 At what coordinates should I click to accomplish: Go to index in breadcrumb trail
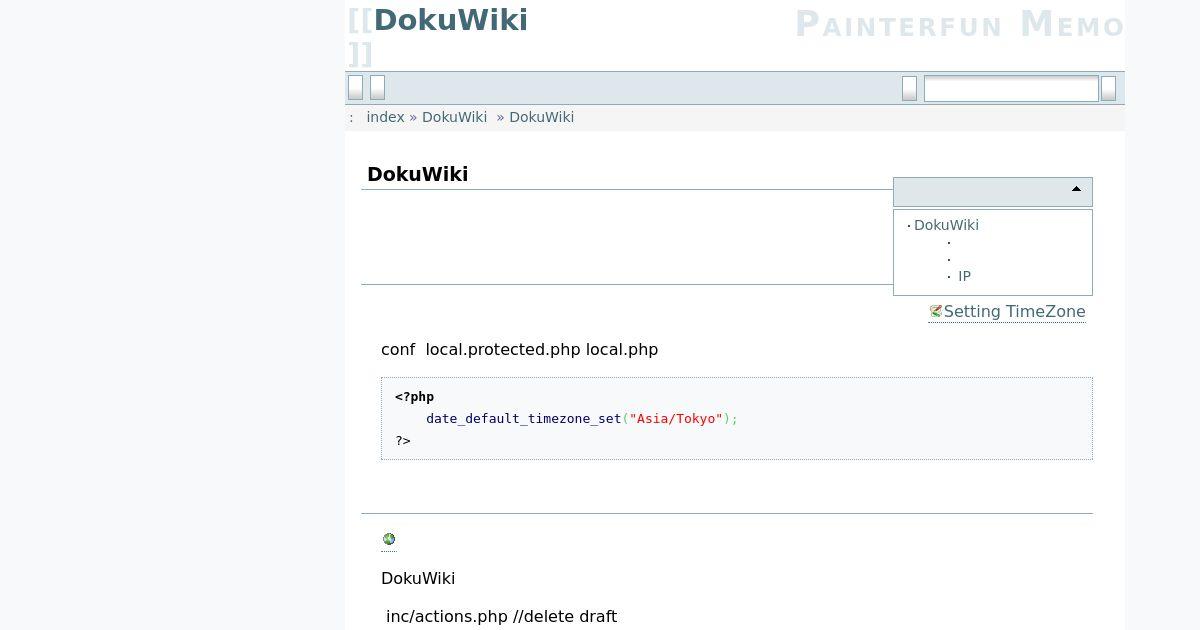385,117
